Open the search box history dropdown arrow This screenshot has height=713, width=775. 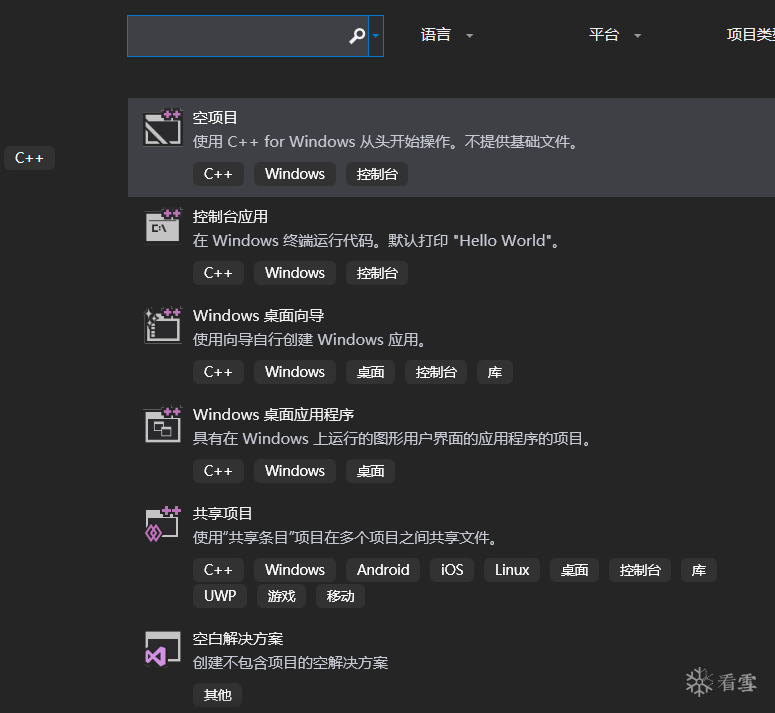pyautogui.click(x=376, y=36)
